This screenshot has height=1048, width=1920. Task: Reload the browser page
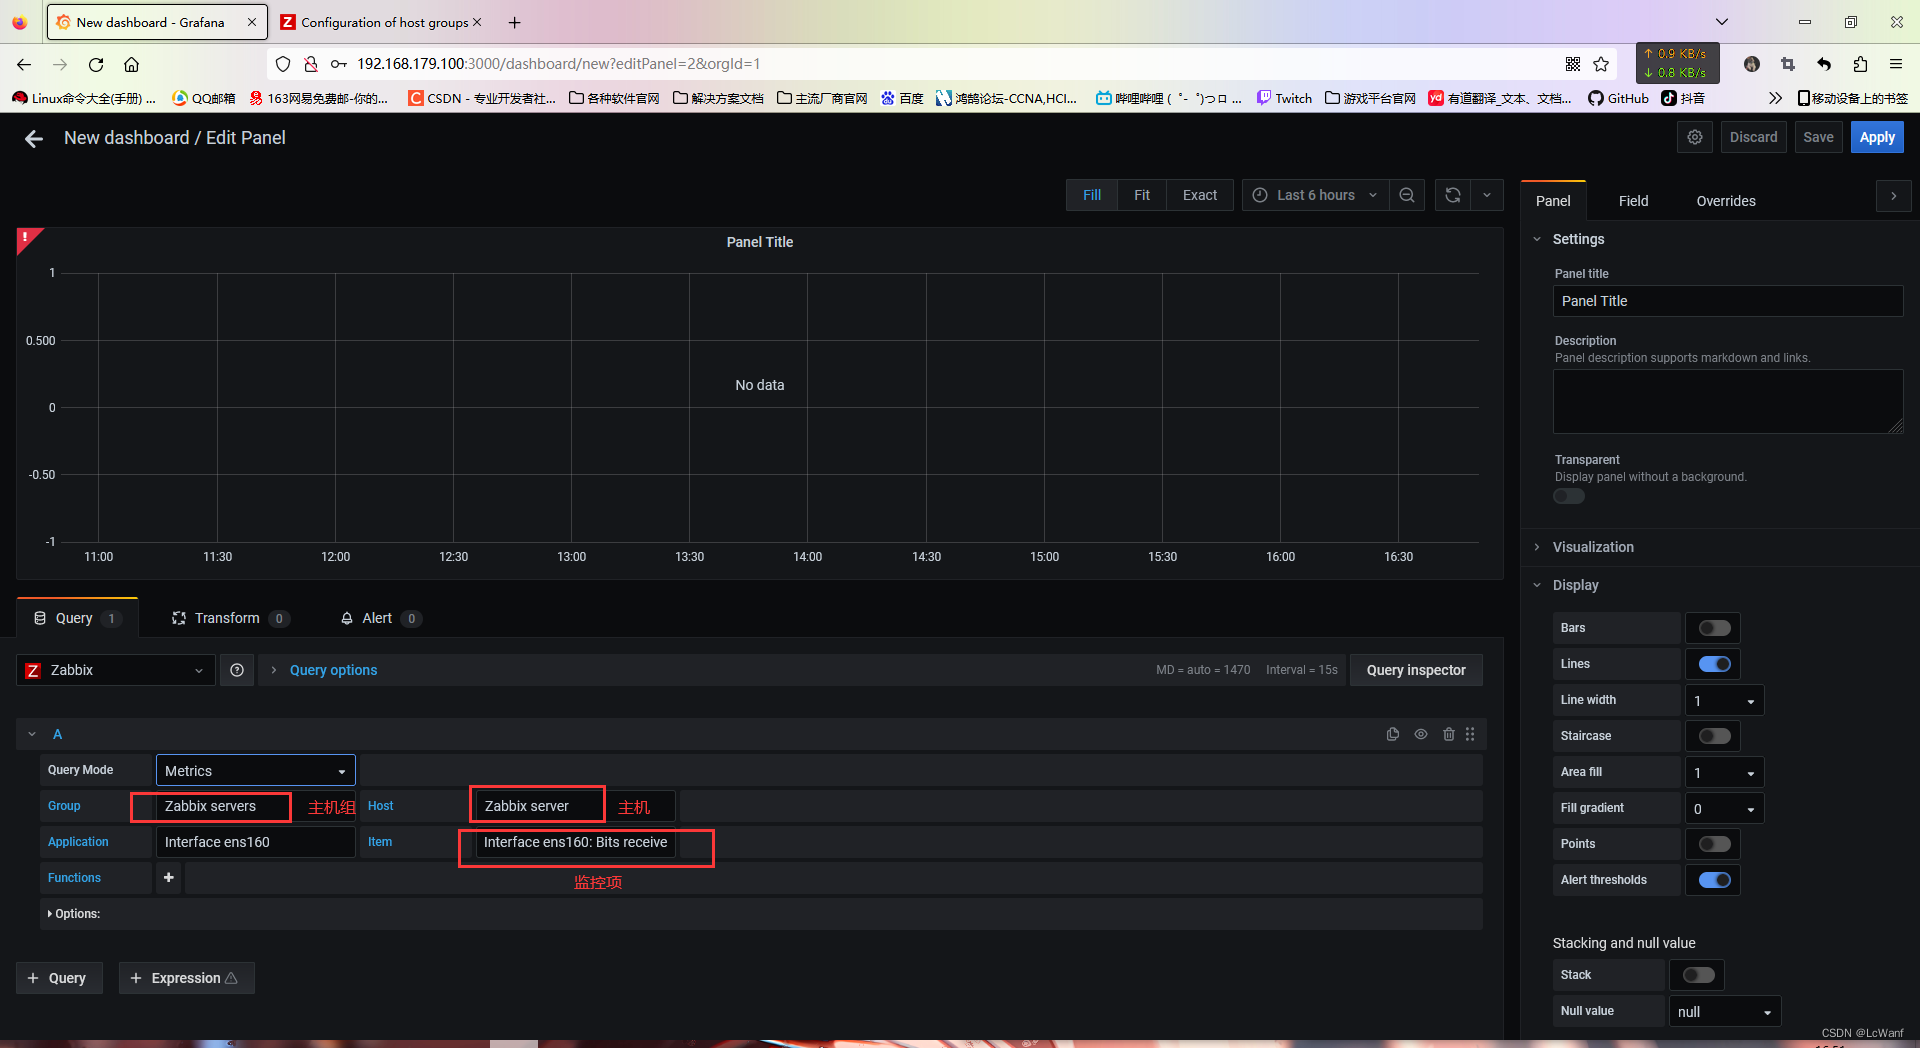coord(96,64)
